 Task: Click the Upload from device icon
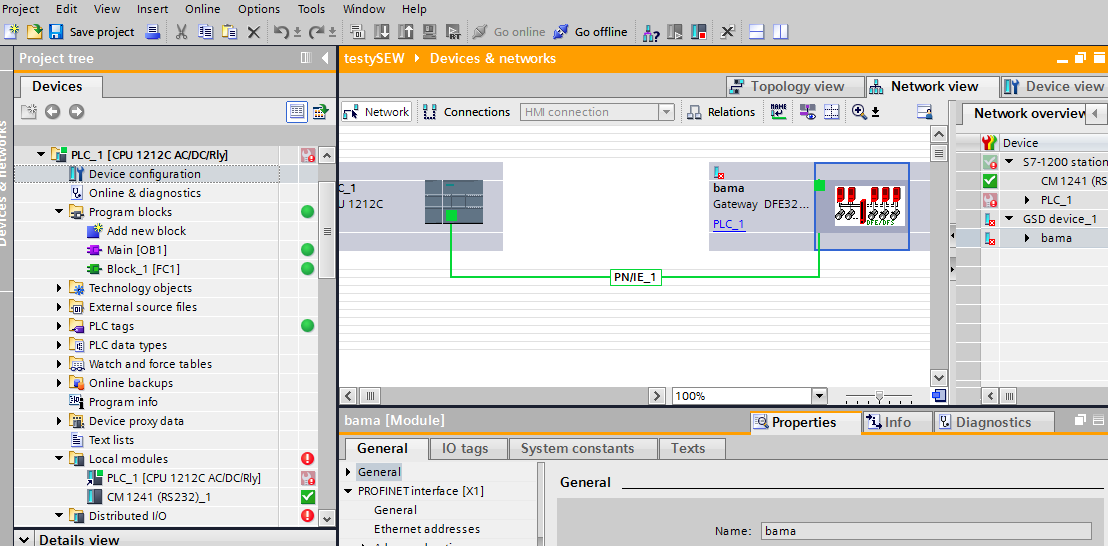(406, 32)
